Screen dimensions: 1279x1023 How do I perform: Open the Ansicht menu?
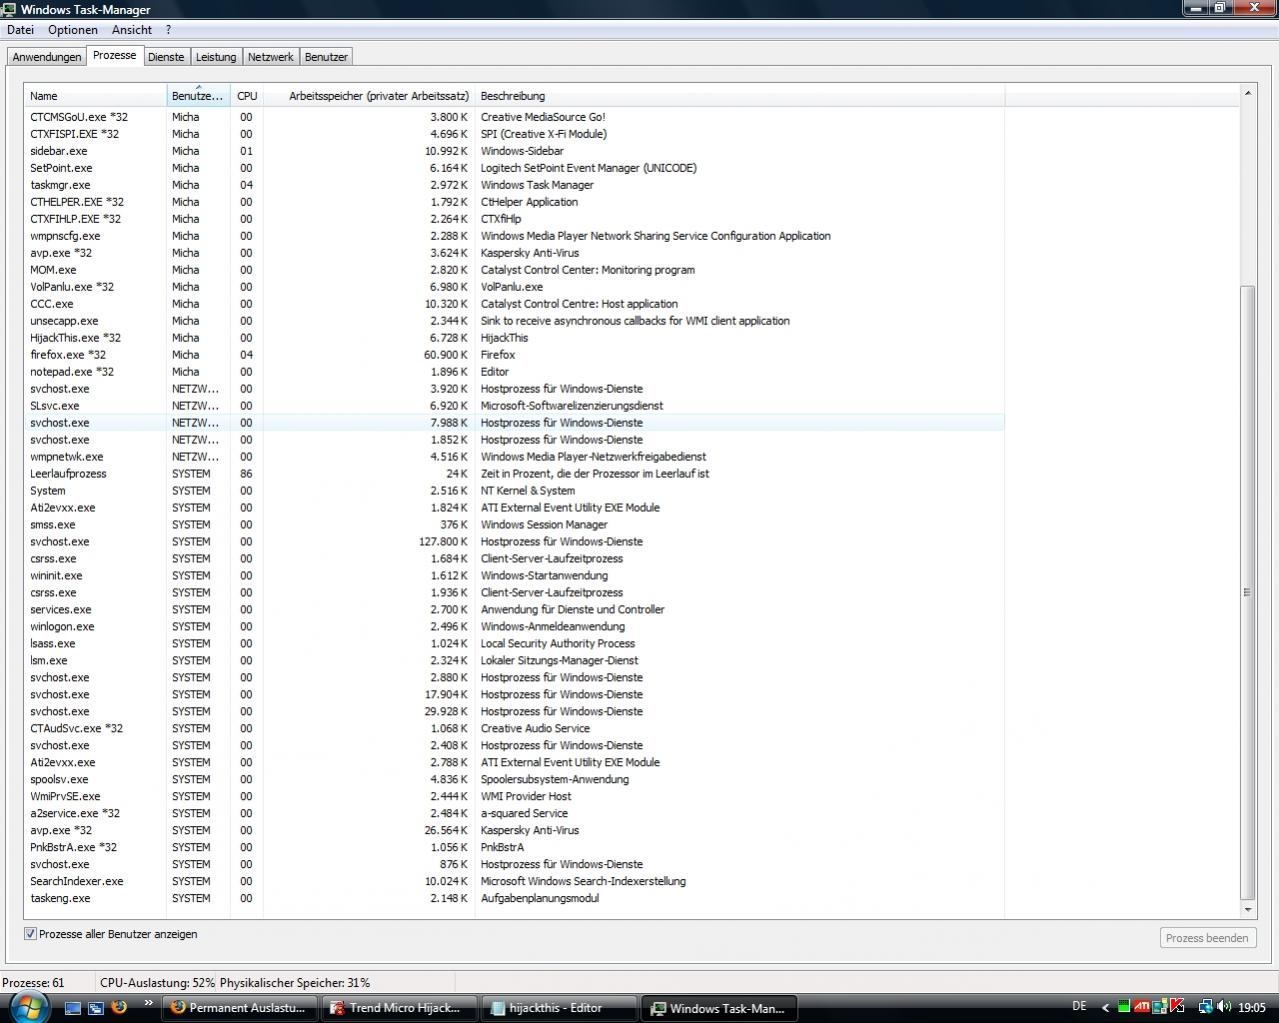pyautogui.click(x=132, y=30)
